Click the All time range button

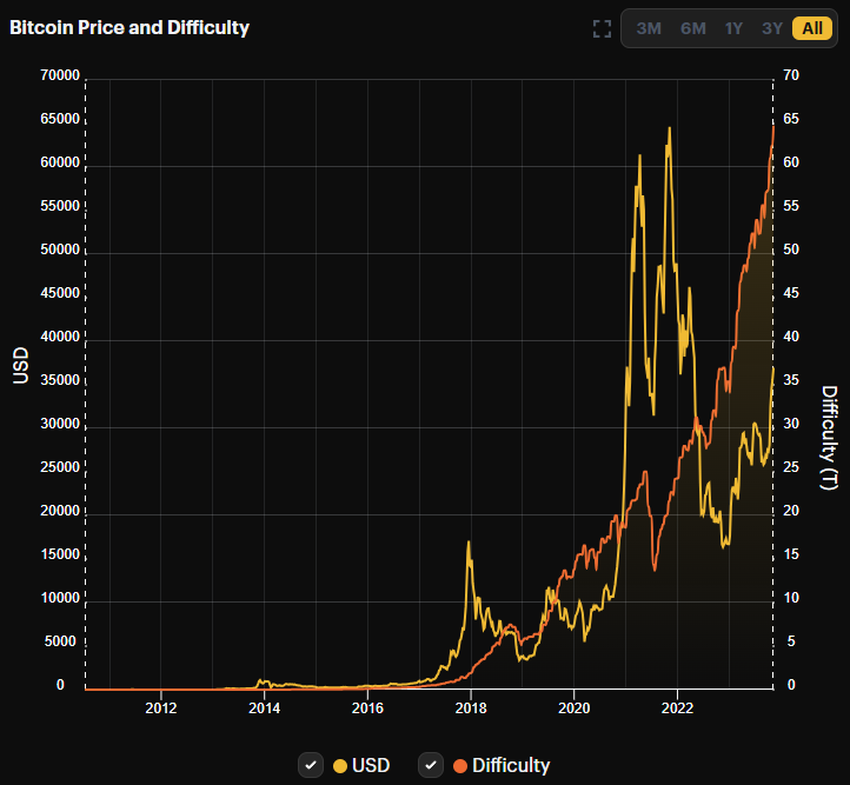pyautogui.click(x=812, y=28)
